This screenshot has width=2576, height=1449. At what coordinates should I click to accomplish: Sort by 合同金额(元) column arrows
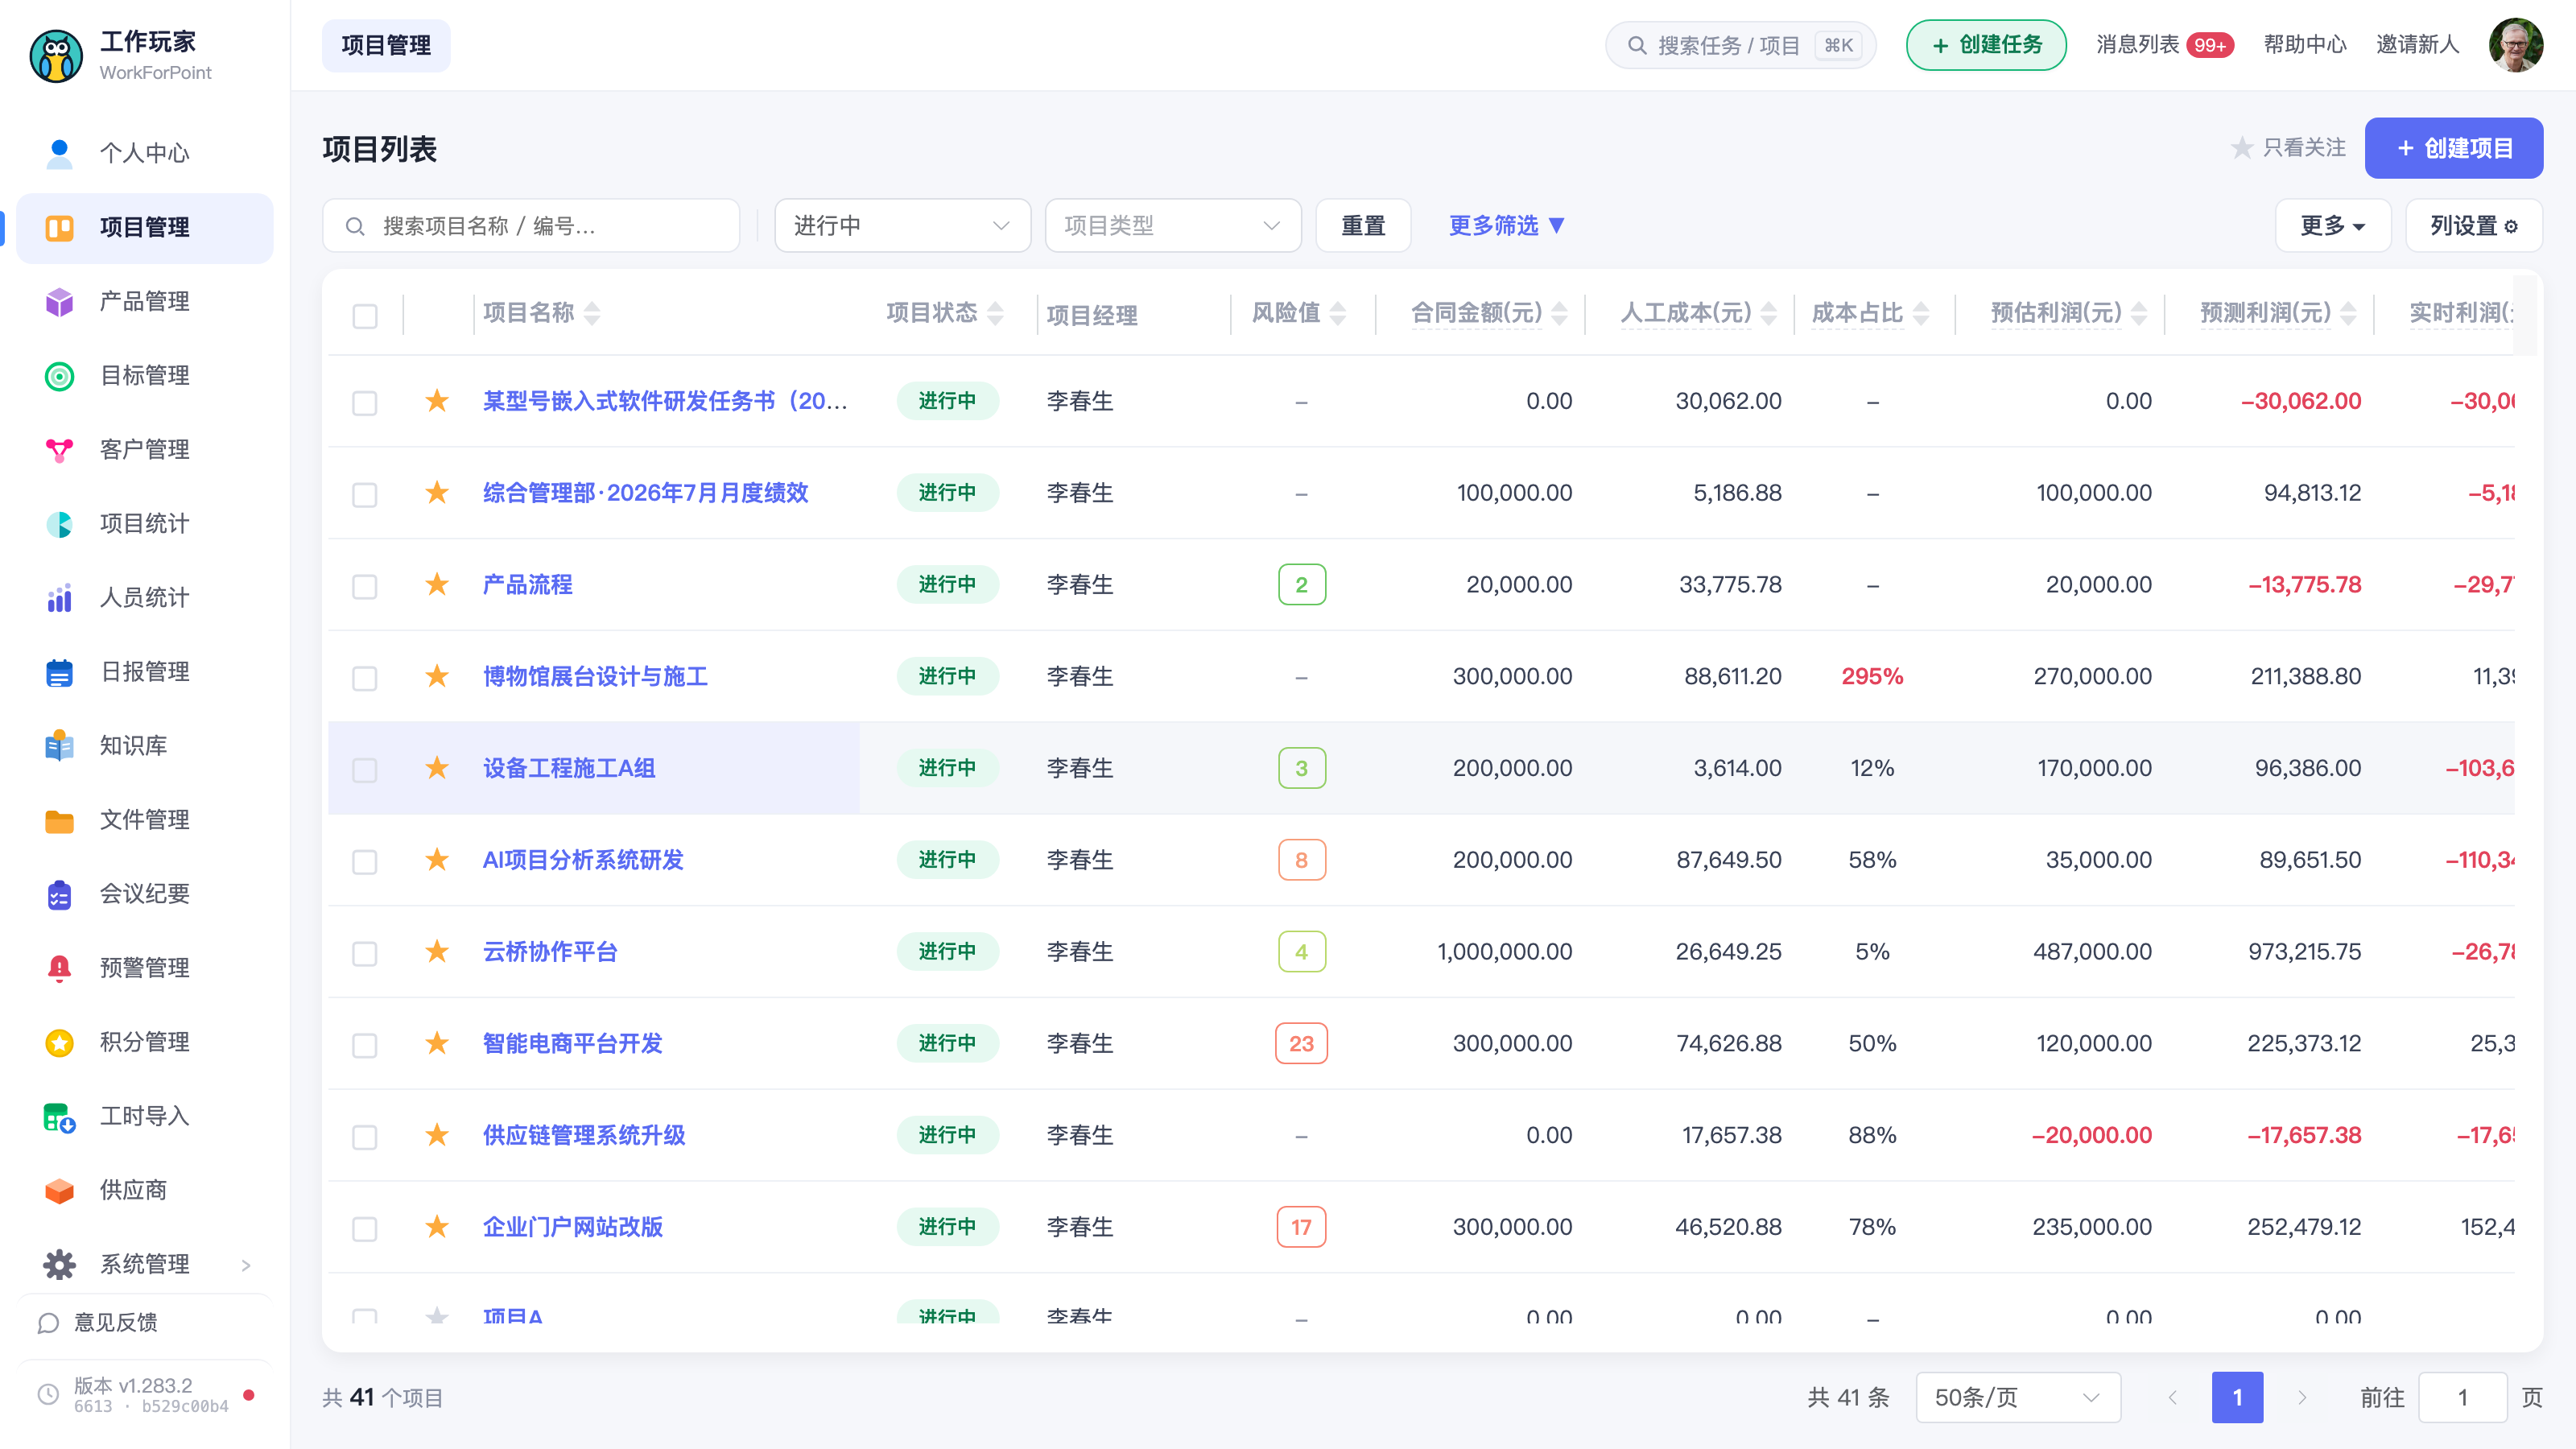point(1559,314)
